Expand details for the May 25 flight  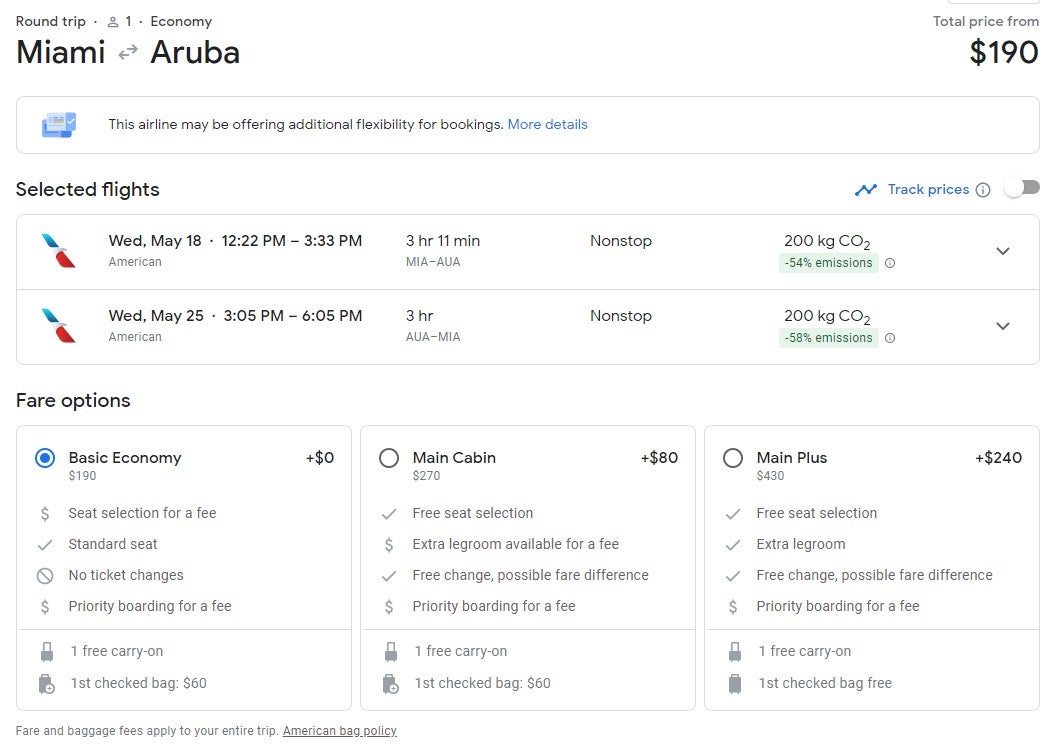coord(1003,327)
